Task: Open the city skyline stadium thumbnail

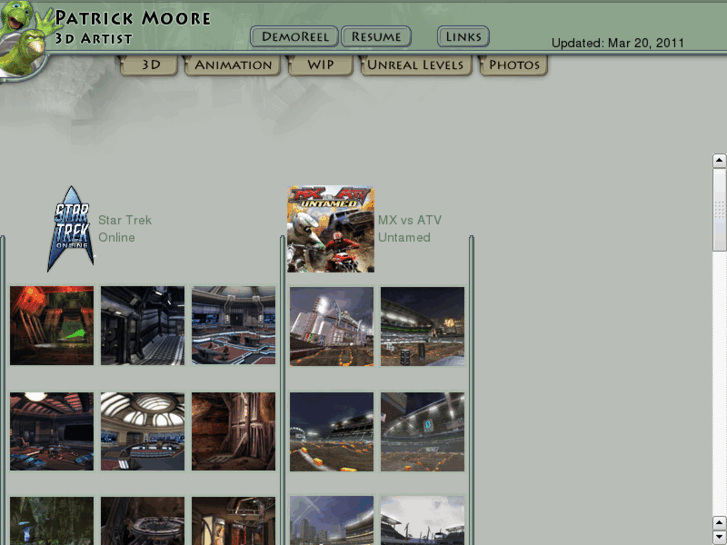Action: click(332, 520)
